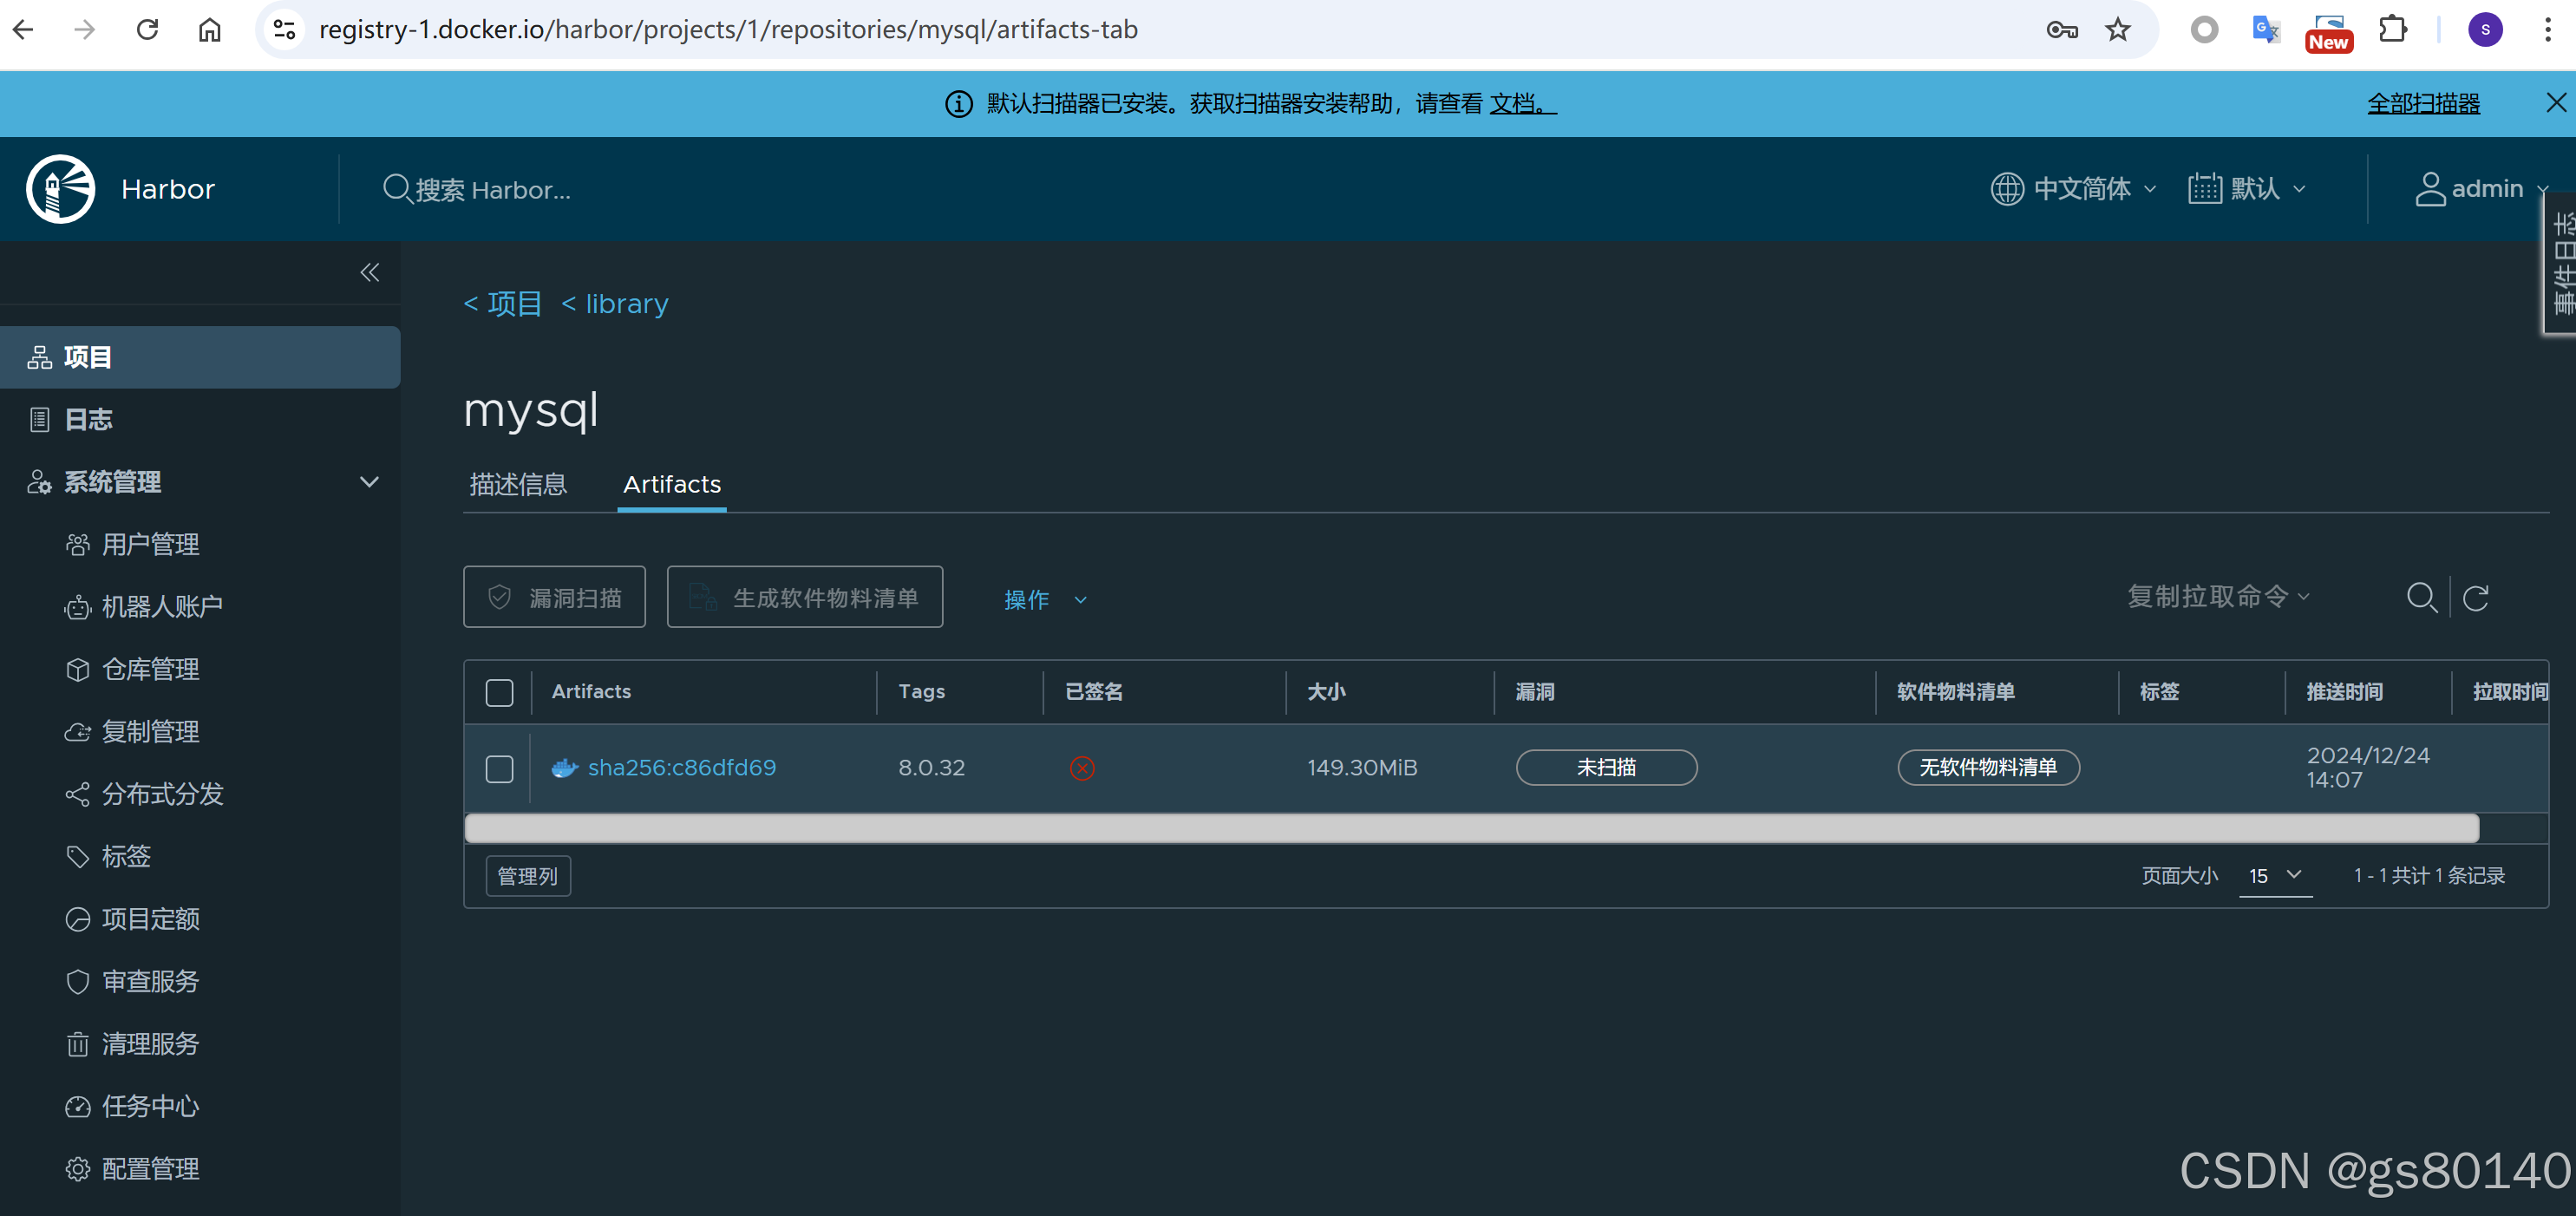Open the Chrome profile avatar S
The height and width of the screenshot is (1216, 2576).
click(2485, 30)
